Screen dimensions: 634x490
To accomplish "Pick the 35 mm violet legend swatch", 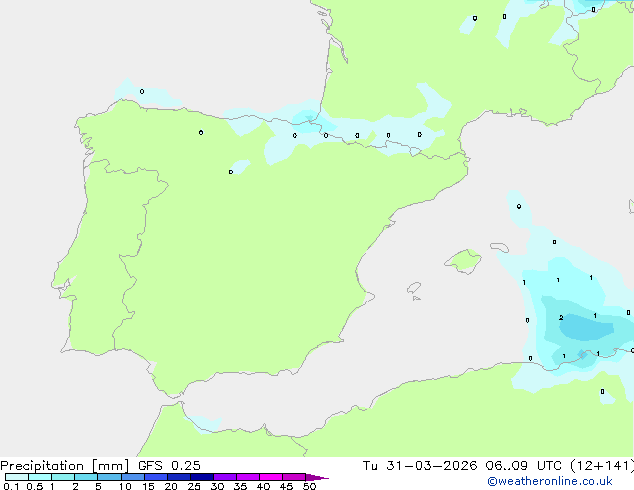I will click(x=248, y=477).
